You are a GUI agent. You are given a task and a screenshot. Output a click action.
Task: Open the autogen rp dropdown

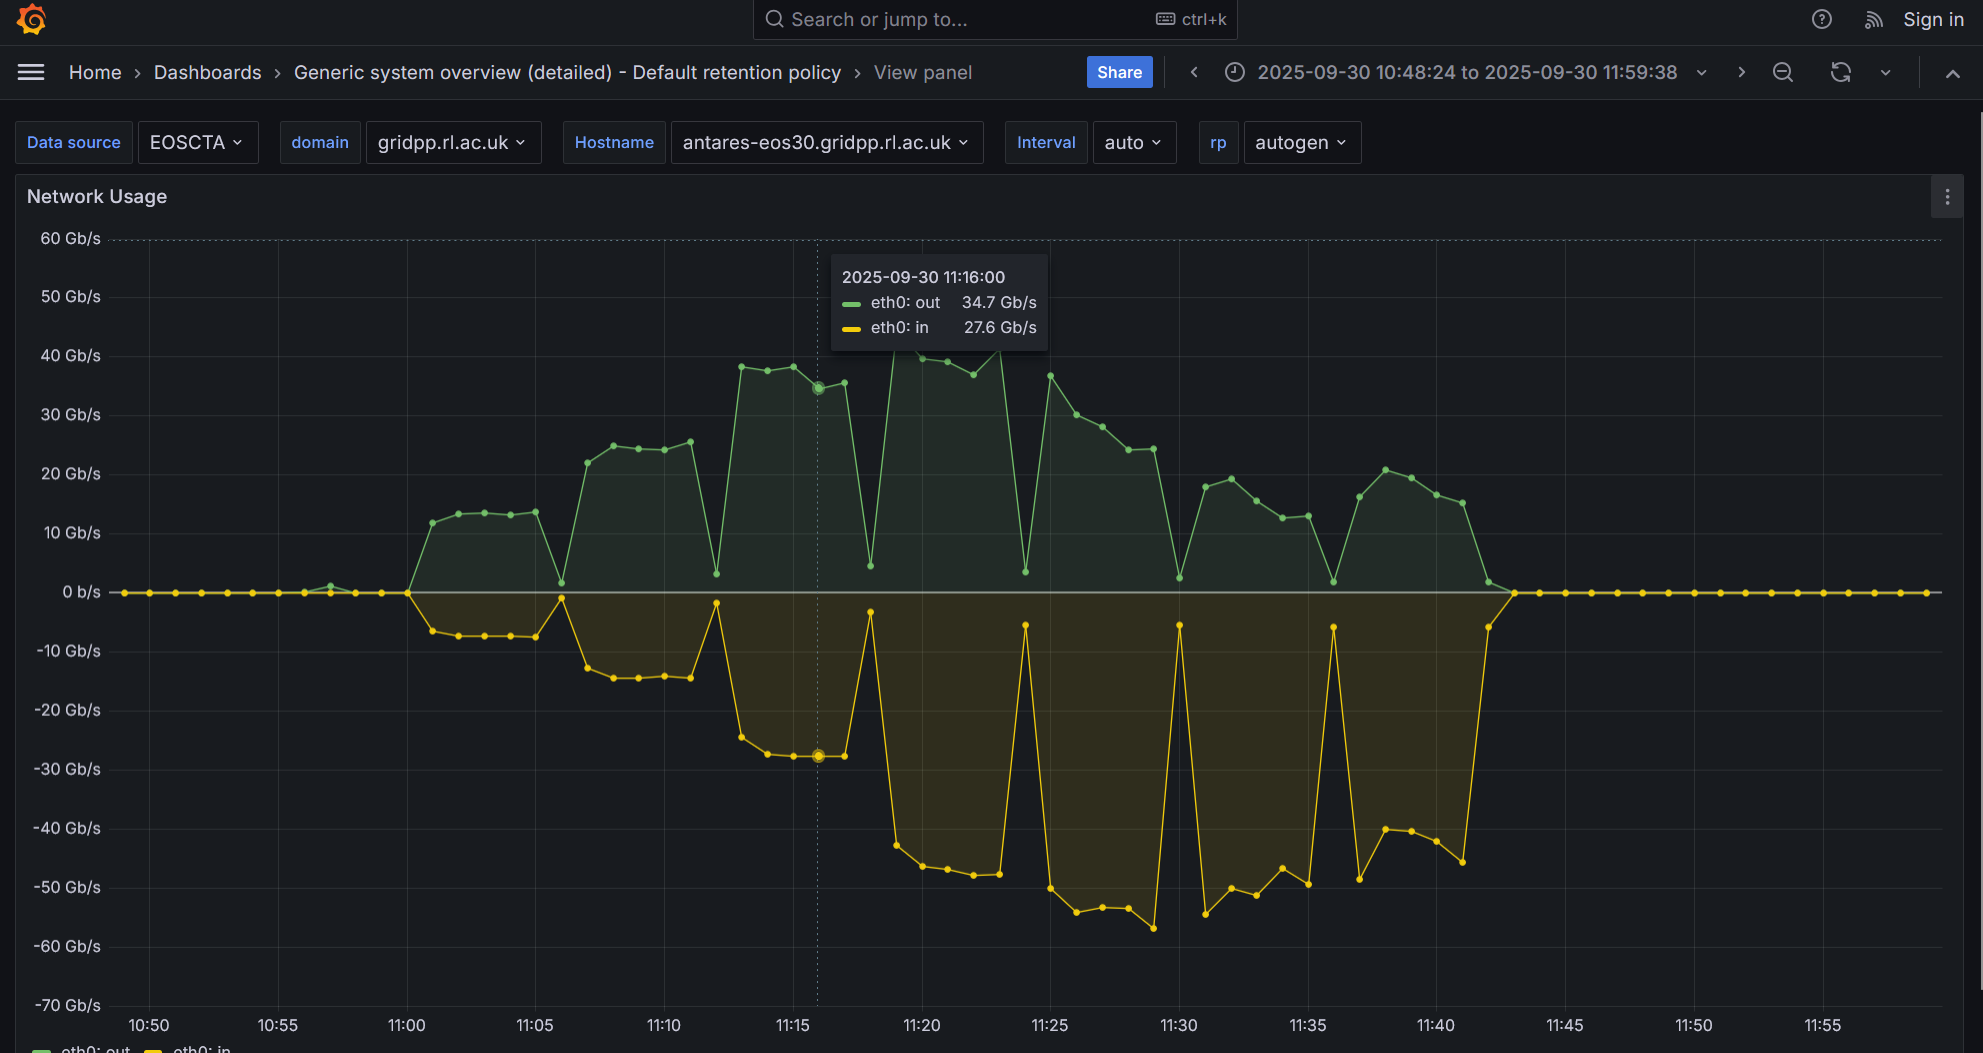1301,142
